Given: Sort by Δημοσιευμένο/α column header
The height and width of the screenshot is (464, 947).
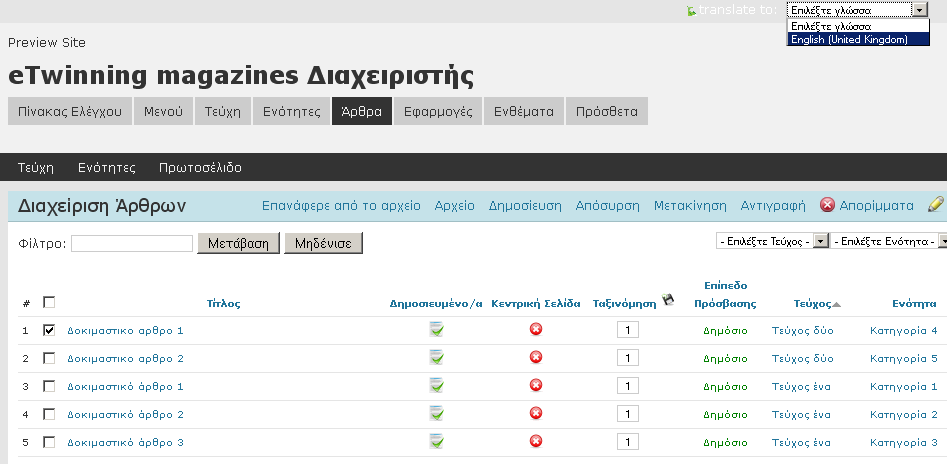Looking at the screenshot, I should 436,303.
